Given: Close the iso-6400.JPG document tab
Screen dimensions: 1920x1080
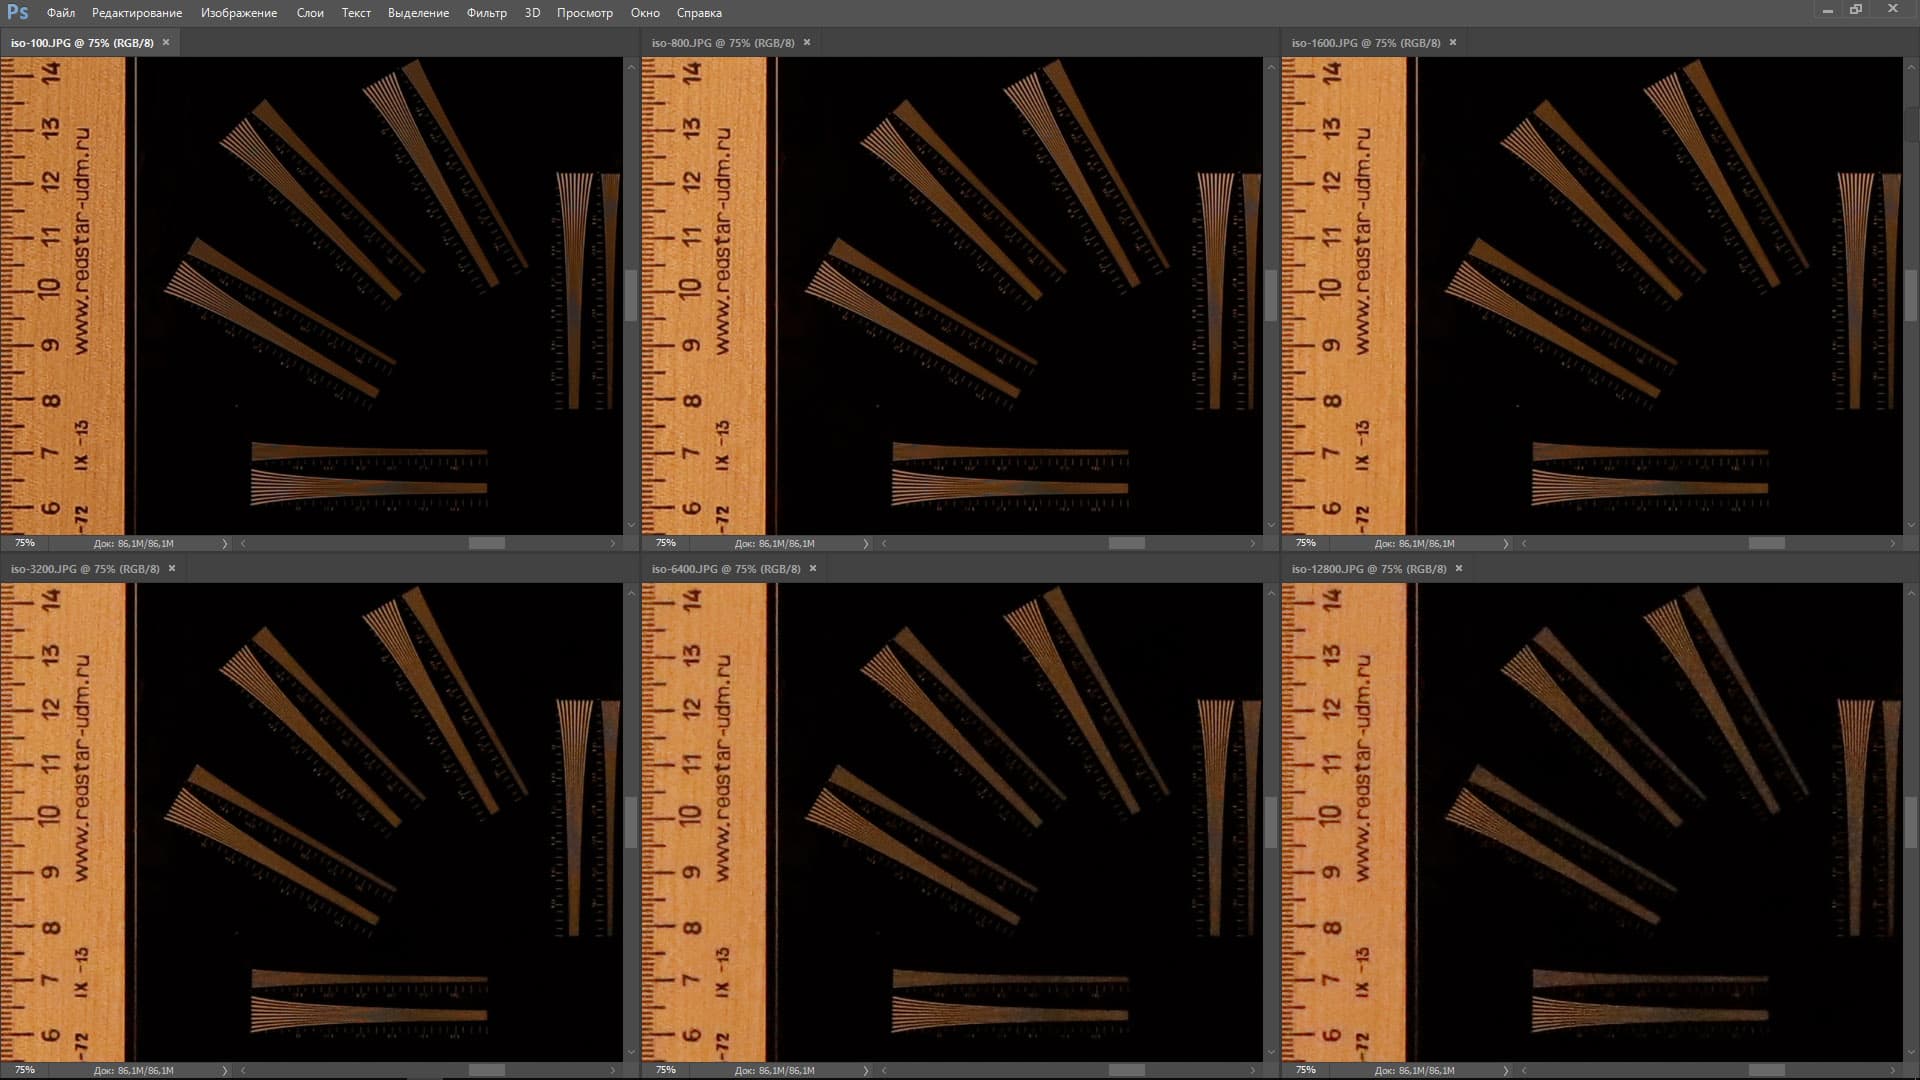Looking at the screenshot, I should point(813,568).
